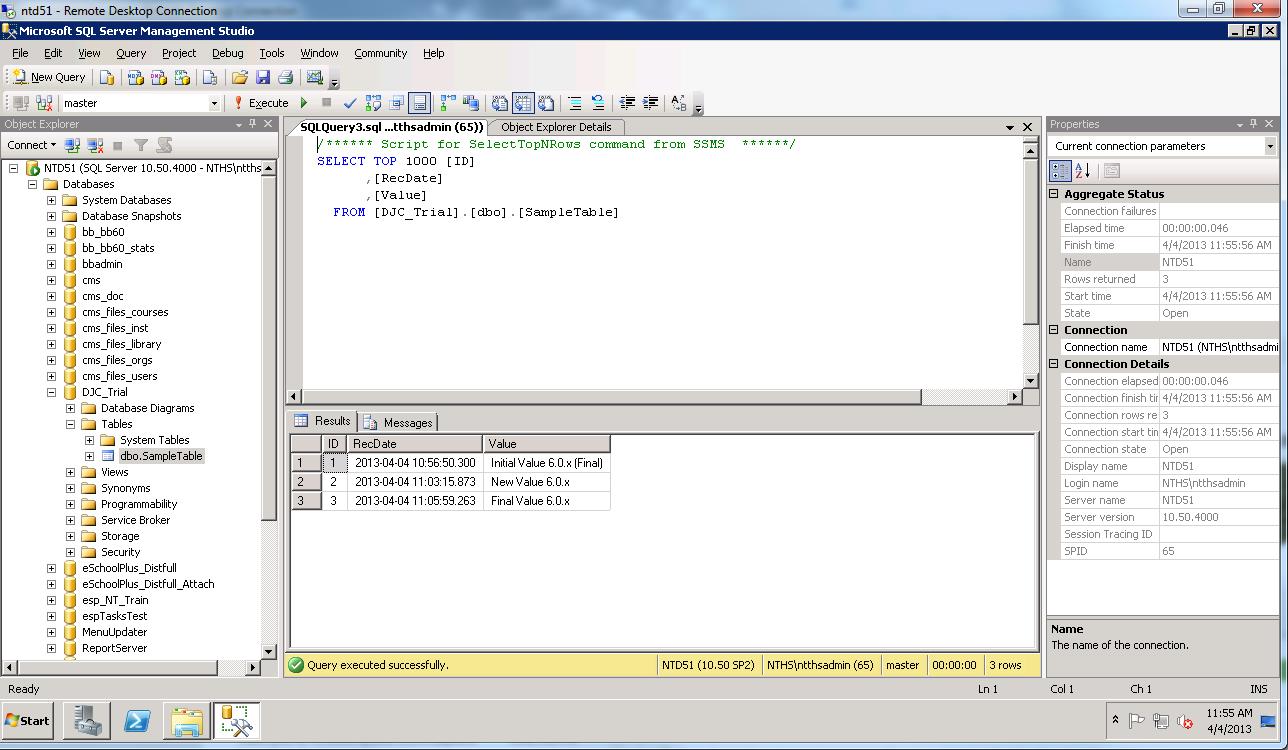1288x750 pixels.
Task: Collapse Connection Details section in Properties
Action: [1054, 364]
